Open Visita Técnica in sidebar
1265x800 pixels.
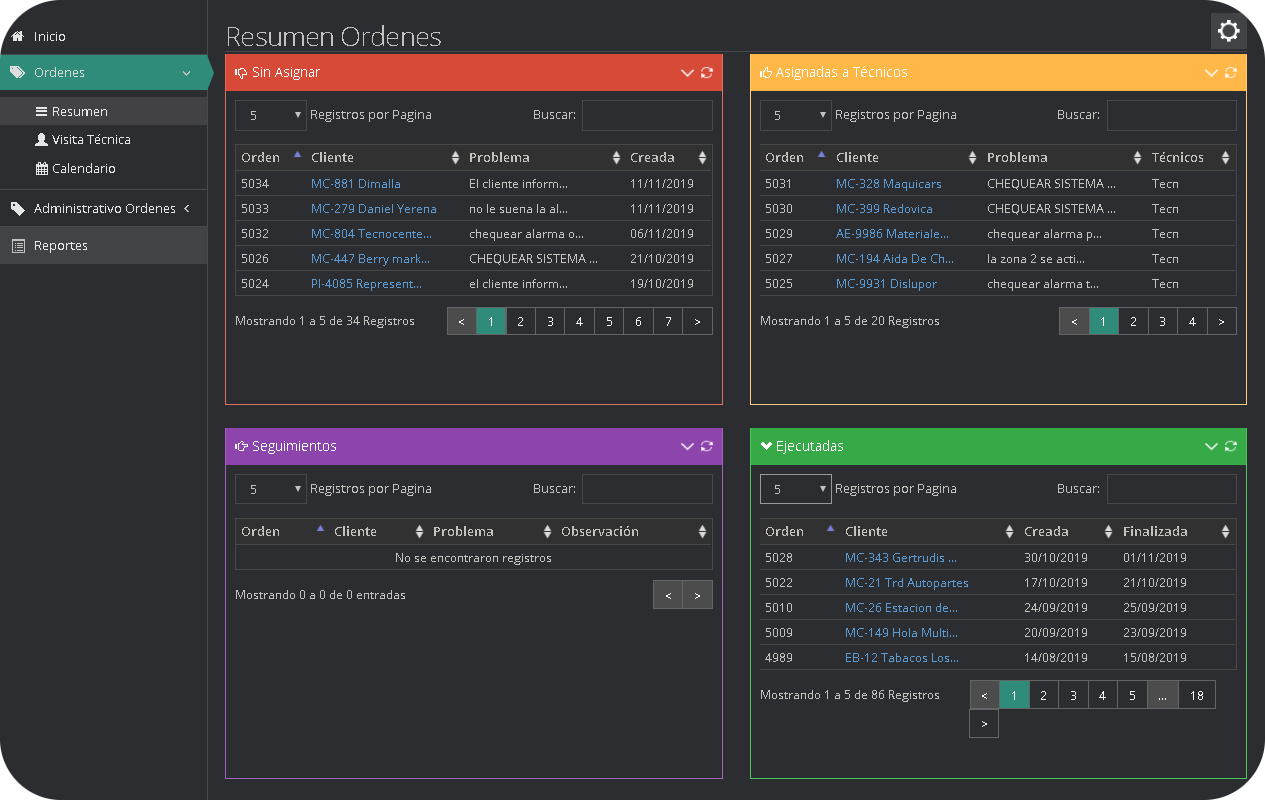90,140
